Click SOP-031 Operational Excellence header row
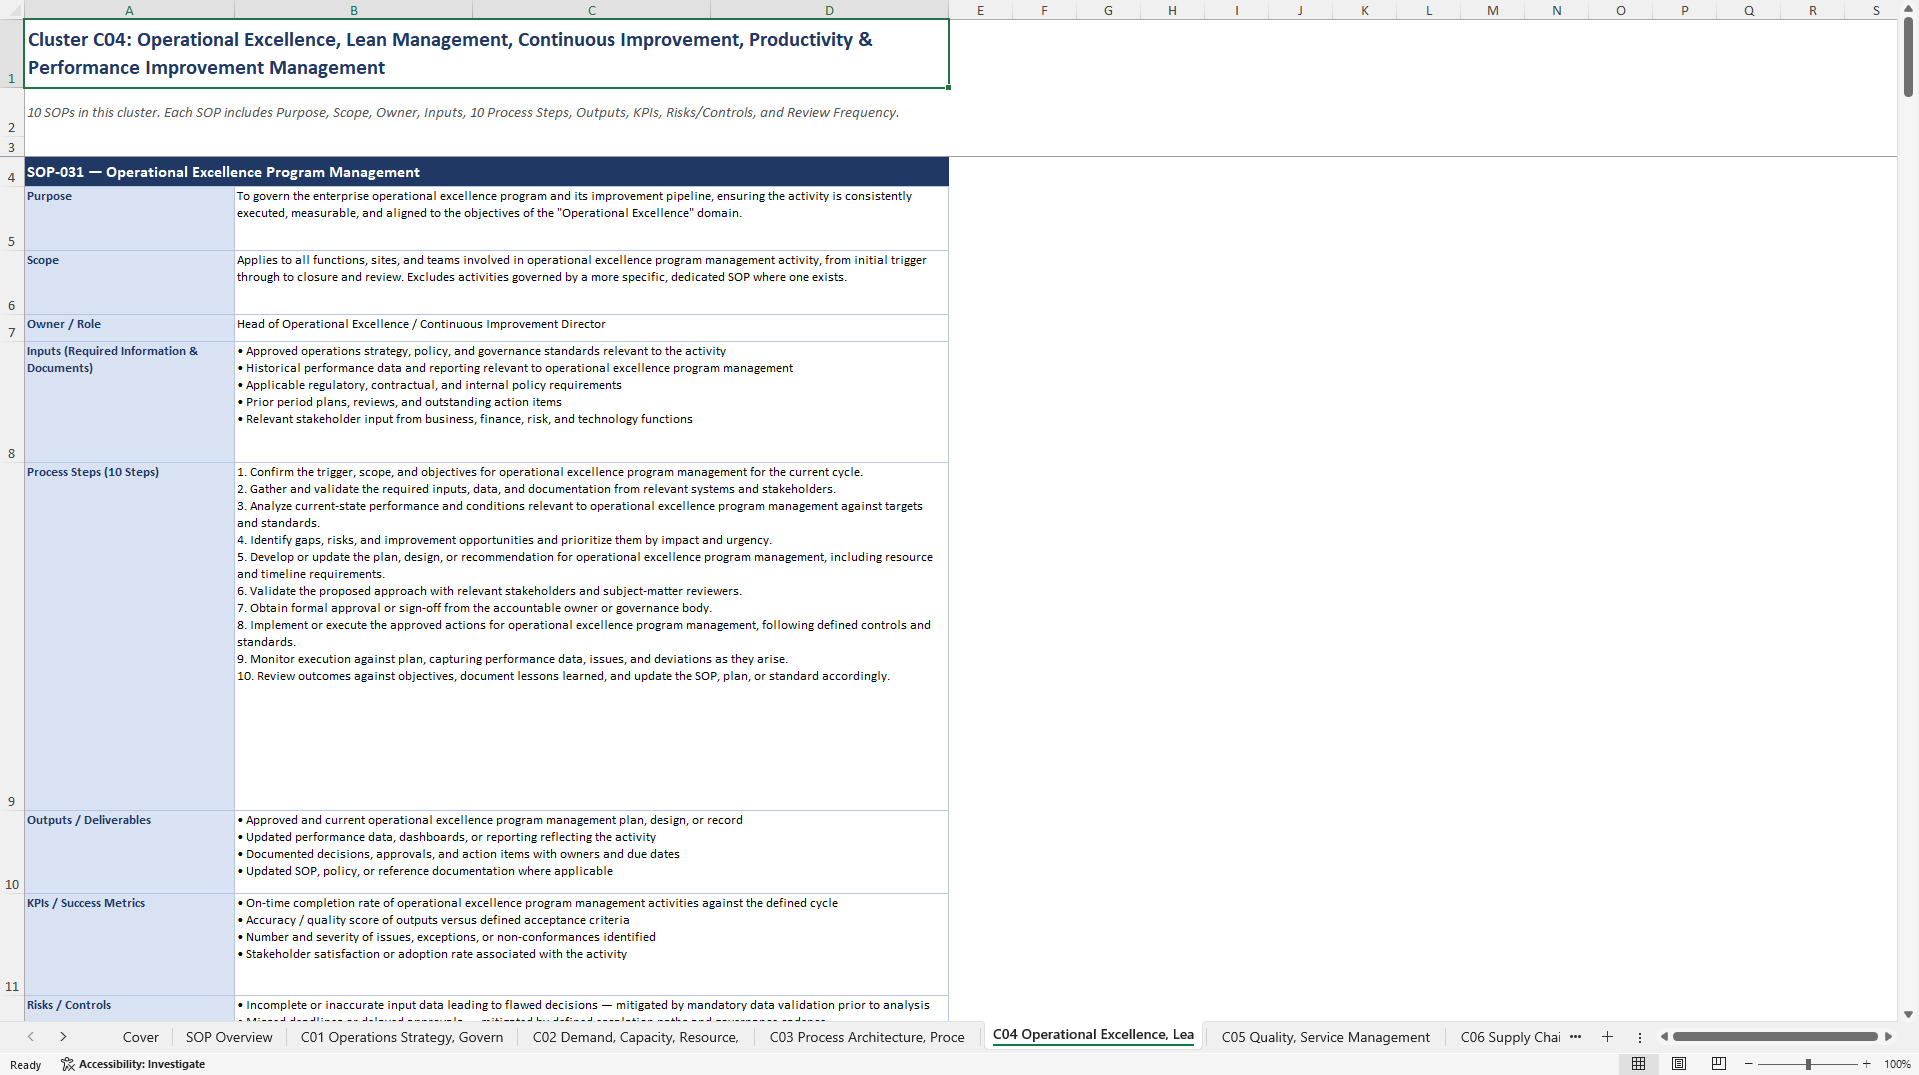The image size is (1919, 1075). coord(486,172)
